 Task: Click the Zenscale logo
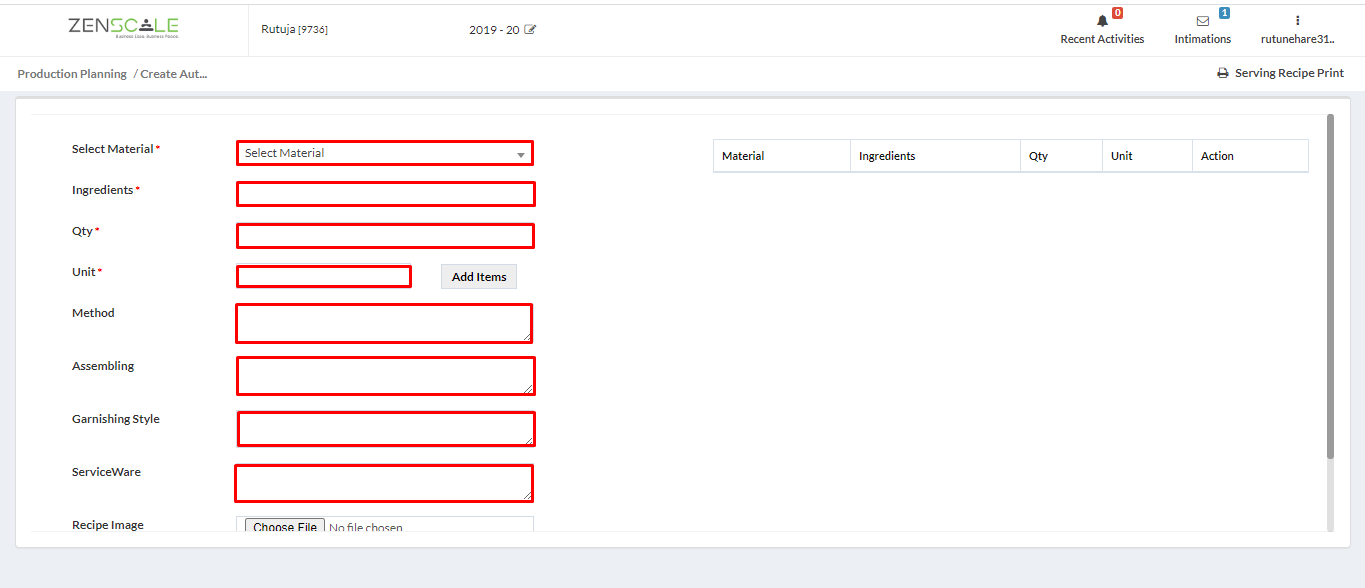pos(123,27)
